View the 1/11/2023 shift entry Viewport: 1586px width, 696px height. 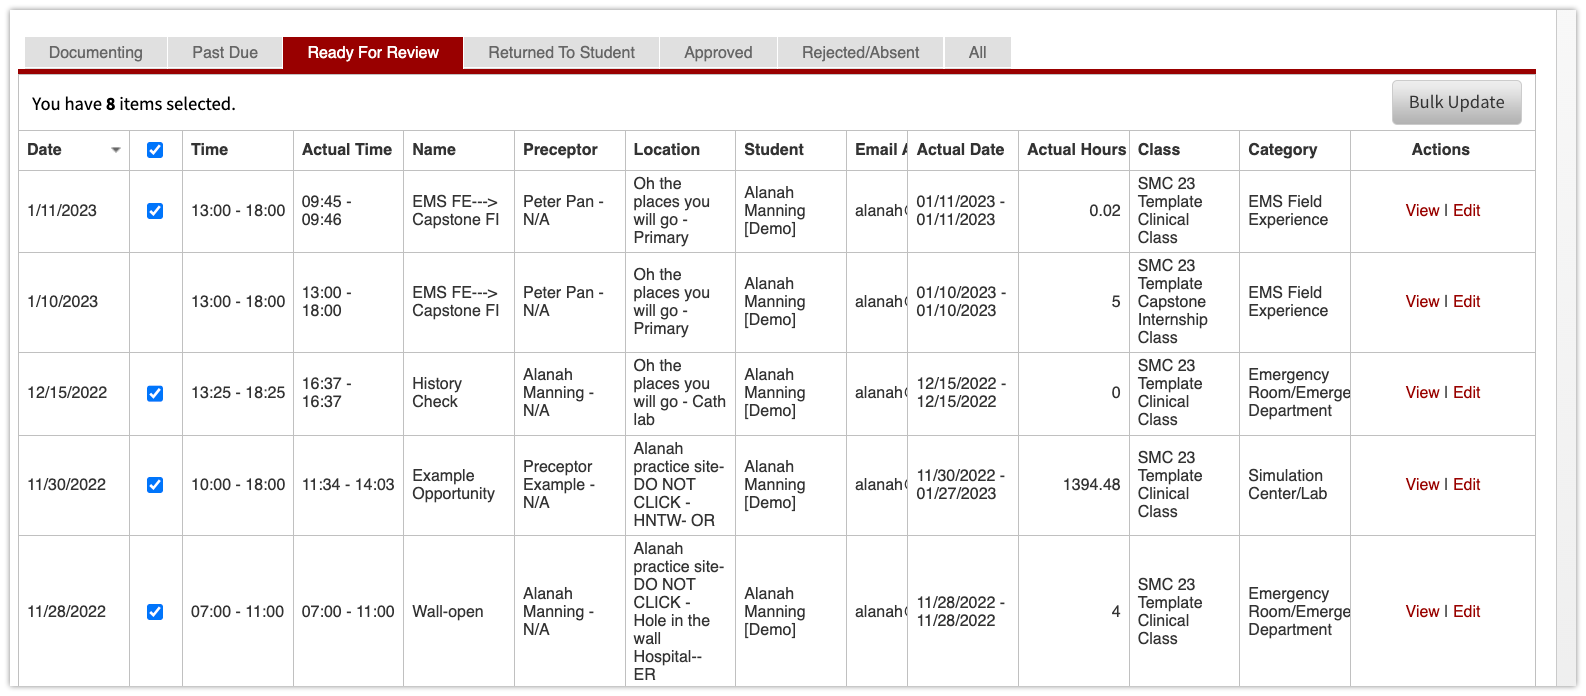tap(1422, 211)
